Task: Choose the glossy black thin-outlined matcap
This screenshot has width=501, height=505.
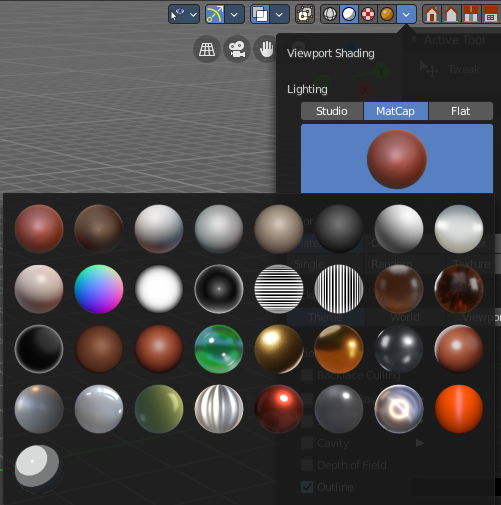Action: 39,349
